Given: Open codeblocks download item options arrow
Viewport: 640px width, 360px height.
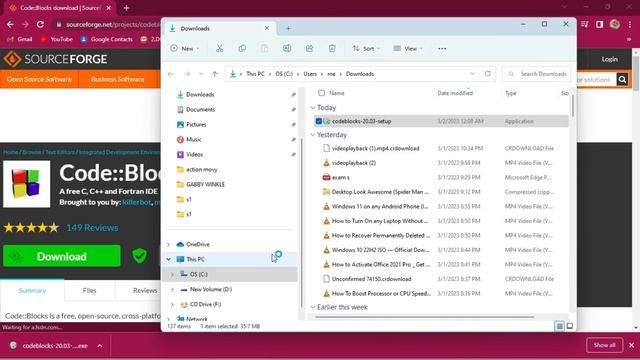Looking at the screenshot, I should (x=100, y=346).
